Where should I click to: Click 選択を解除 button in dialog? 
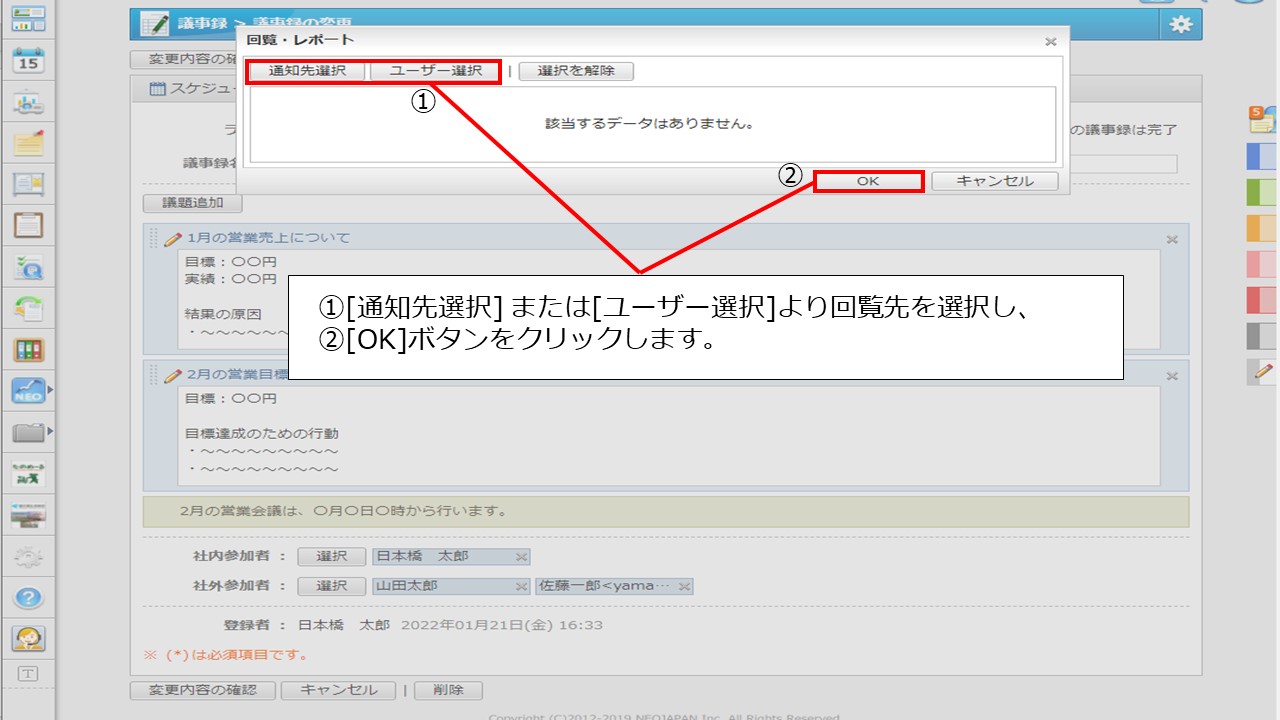(576, 71)
